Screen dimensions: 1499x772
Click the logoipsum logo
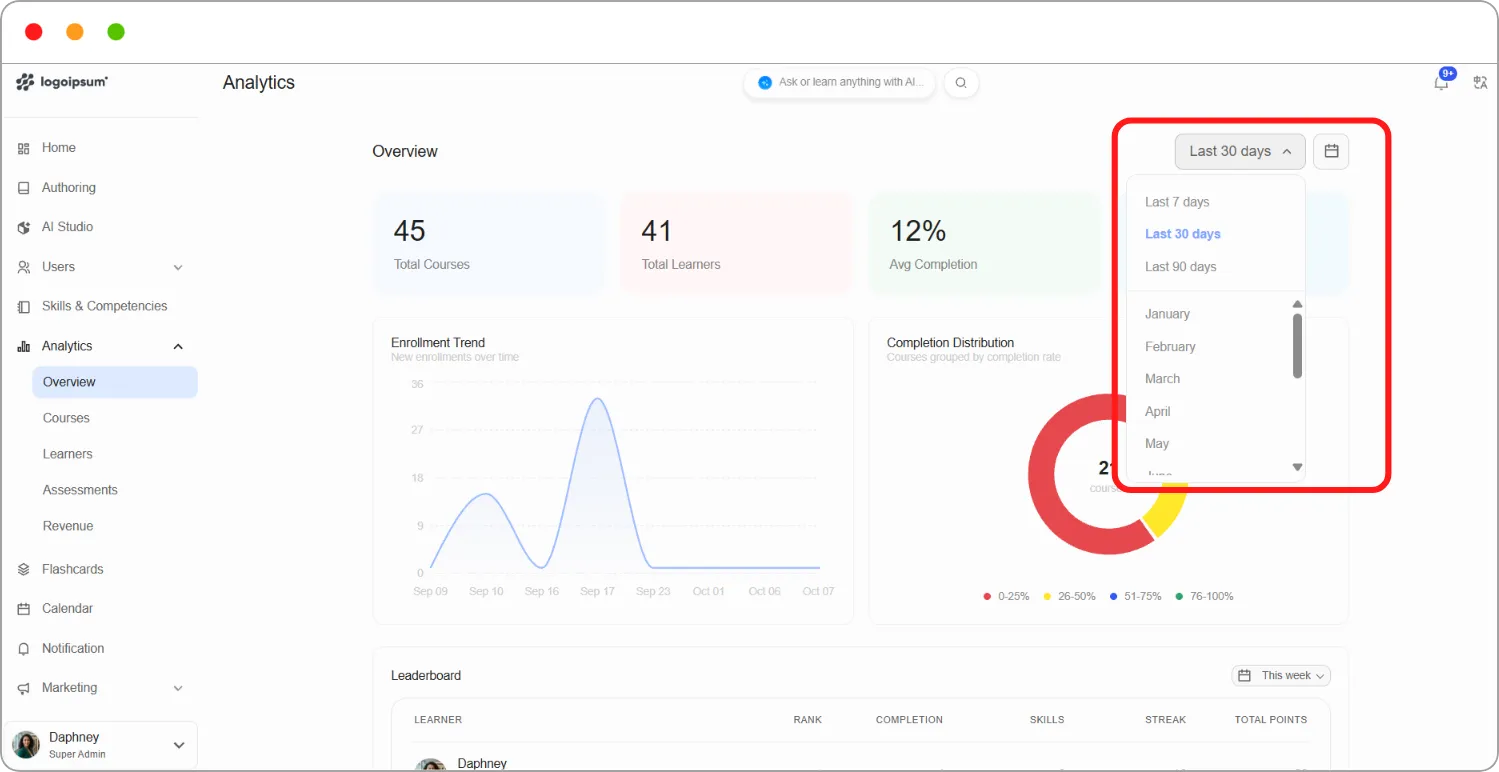[x=62, y=82]
